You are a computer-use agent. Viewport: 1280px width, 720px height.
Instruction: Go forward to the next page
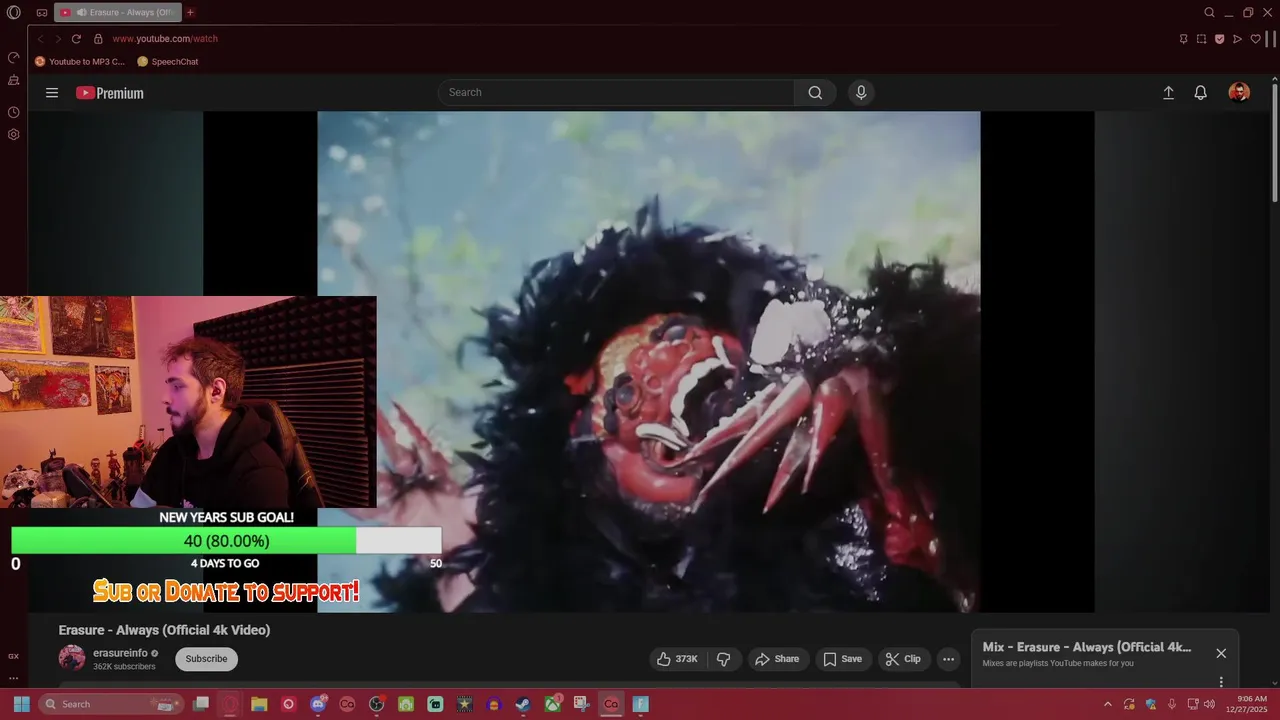point(58,39)
